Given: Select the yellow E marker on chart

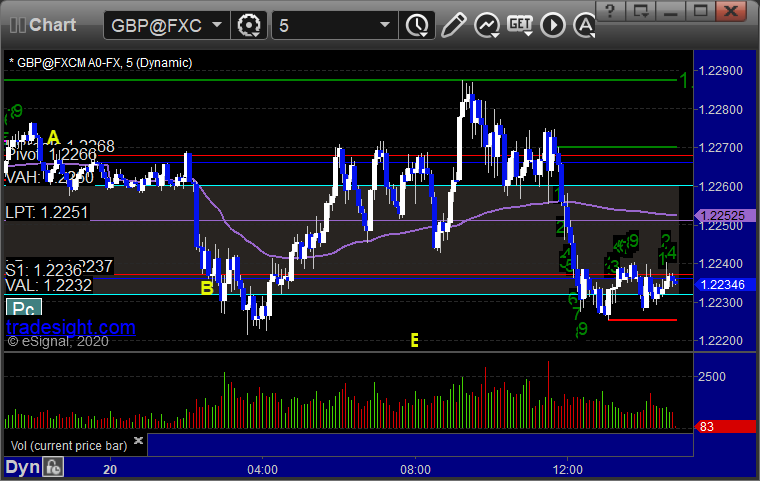Looking at the screenshot, I should pyautogui.click(x=414, y=340).
